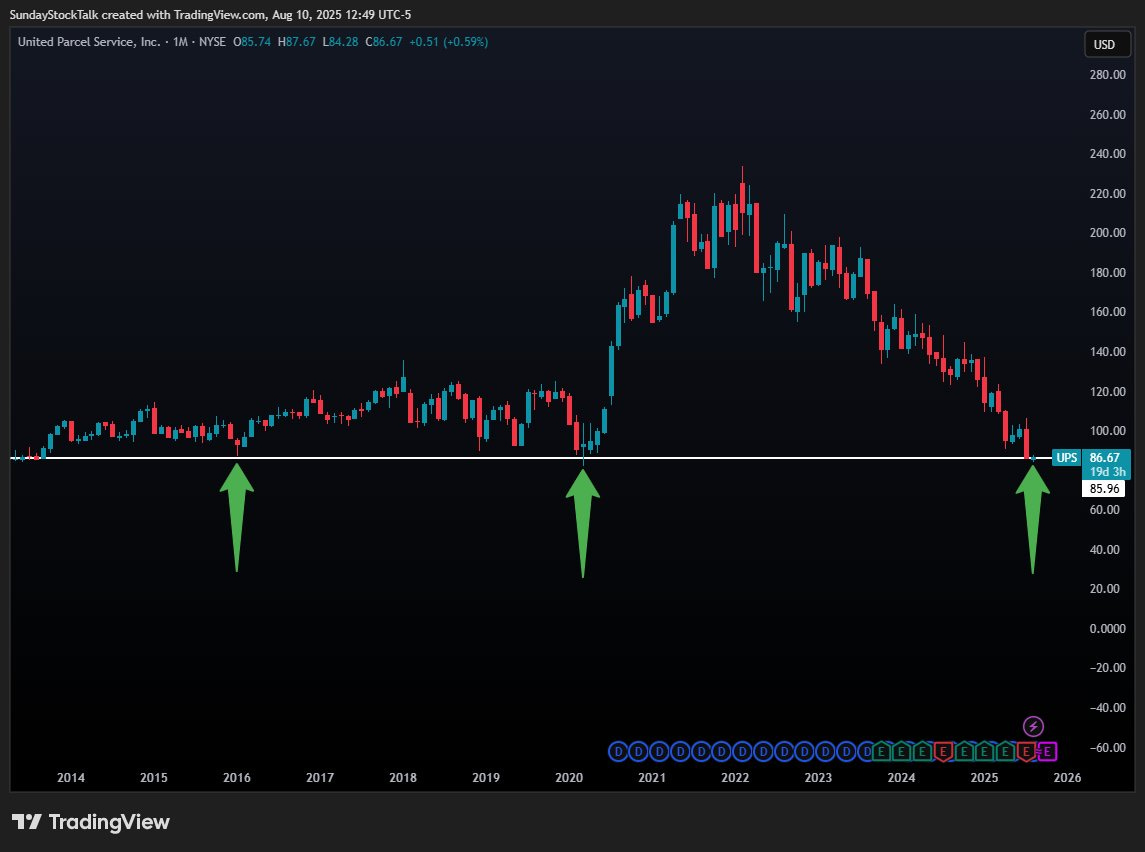
Task: Click the 260.00 price axis label
Action: [1107, 114]
